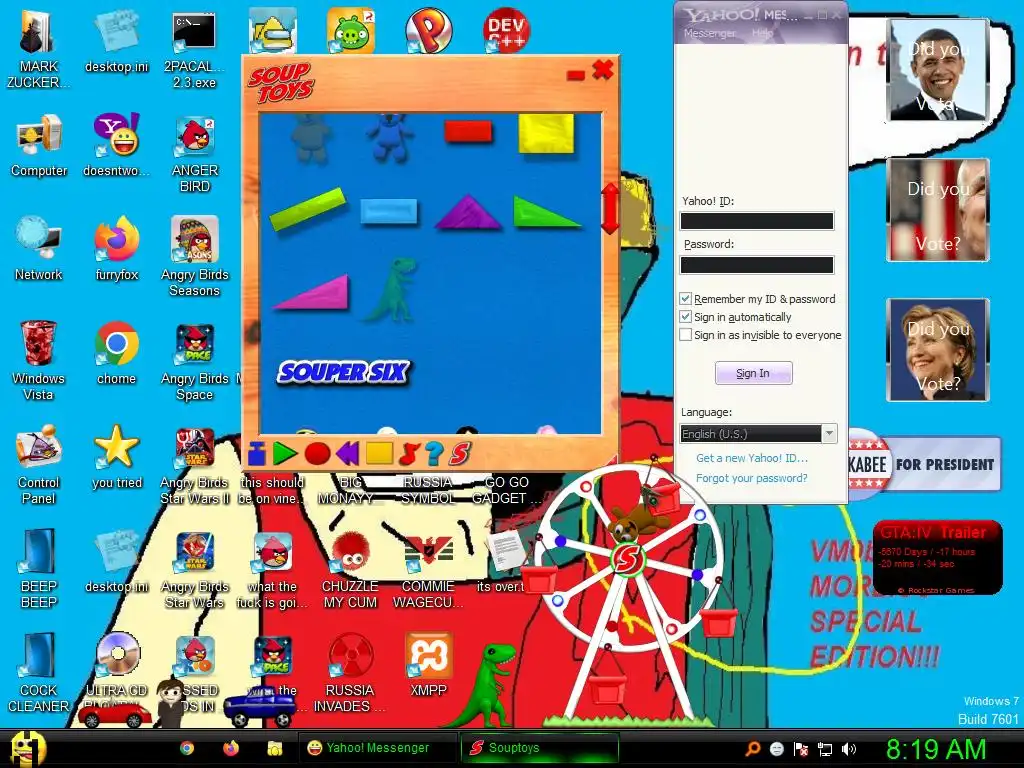Image resolution: width=1024 pixels, height=768 pixels.
Task: Open the Language dropdown
Action: pyautogui.click(x=758, y=434)
